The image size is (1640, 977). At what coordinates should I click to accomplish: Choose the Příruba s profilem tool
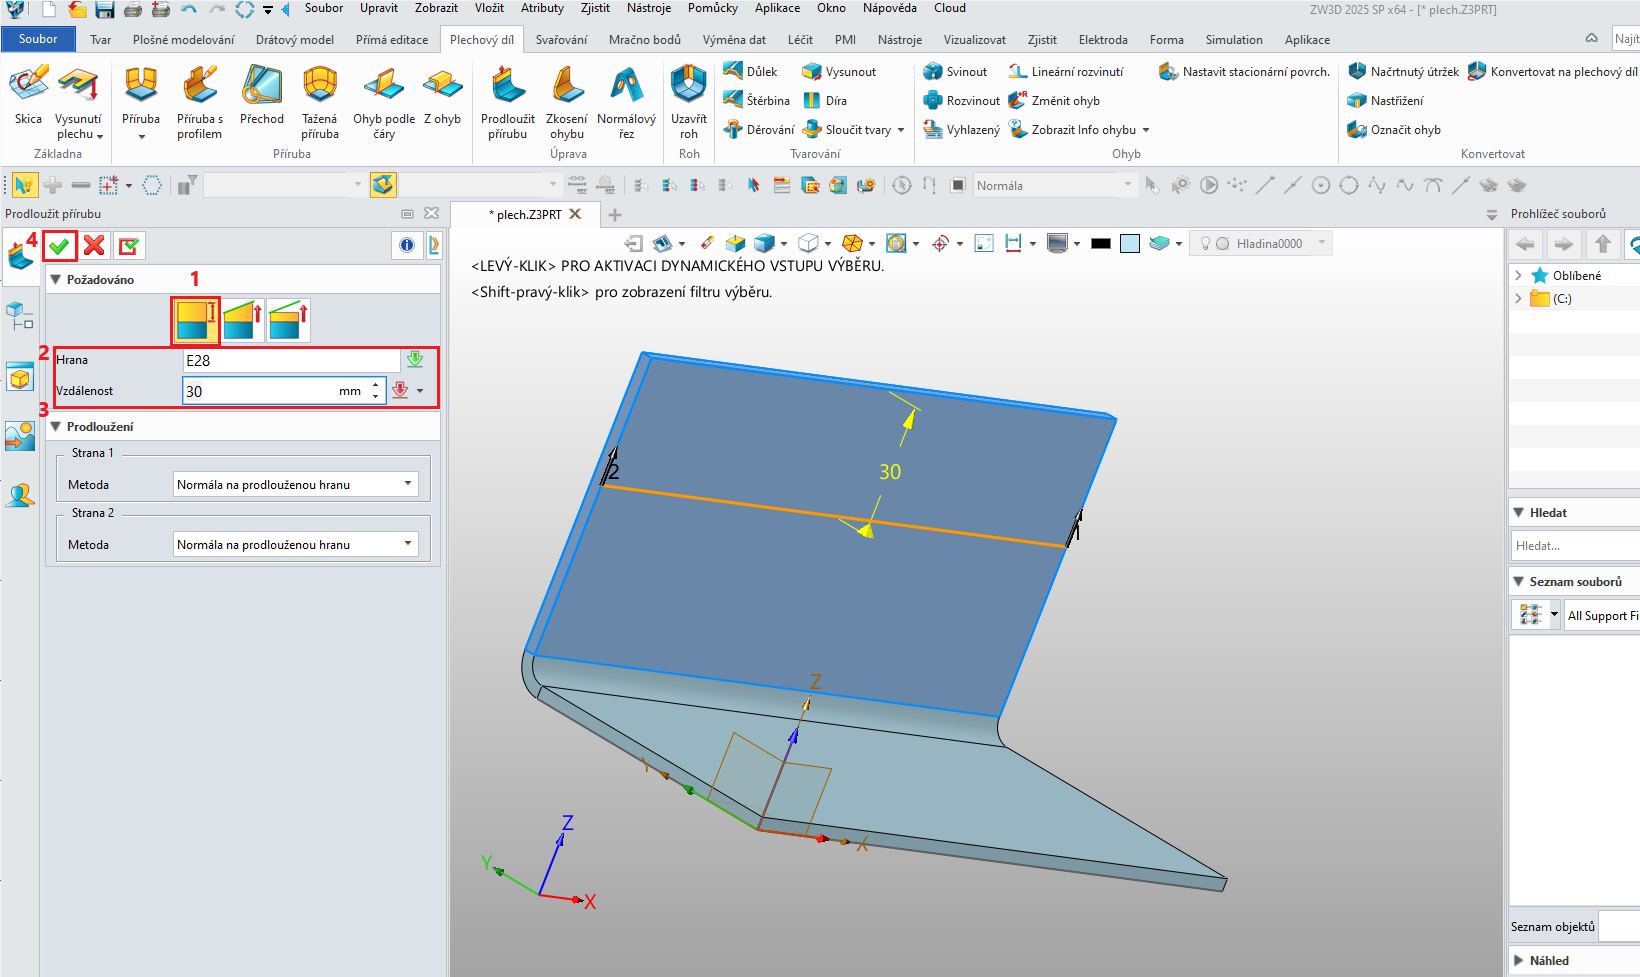pos(200,103)
